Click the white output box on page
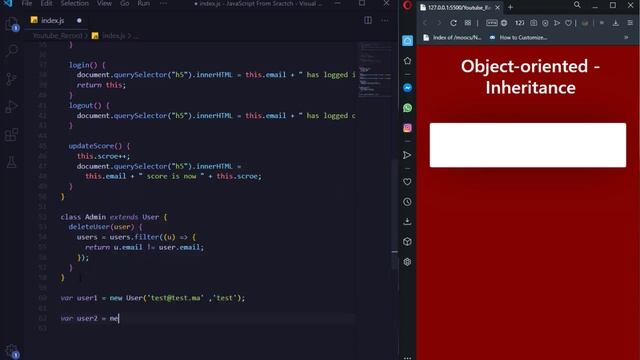 coord(528,145)
